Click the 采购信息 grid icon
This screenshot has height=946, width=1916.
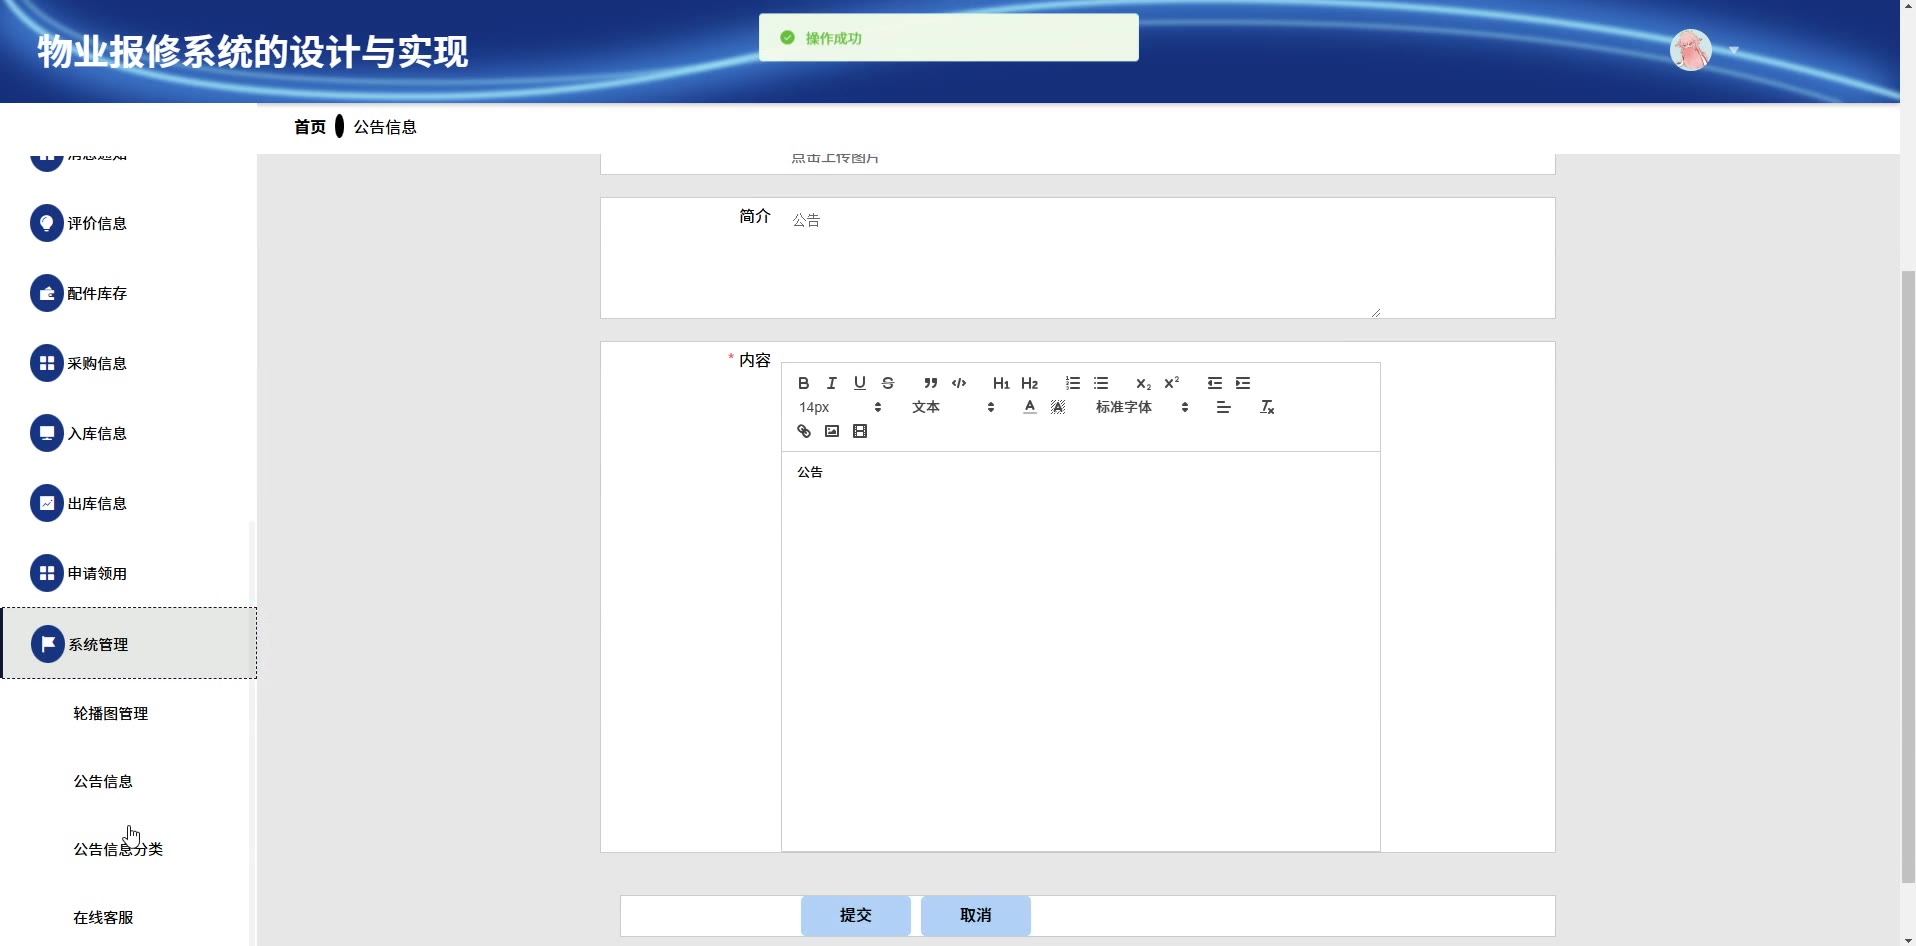tap(47, 363)
